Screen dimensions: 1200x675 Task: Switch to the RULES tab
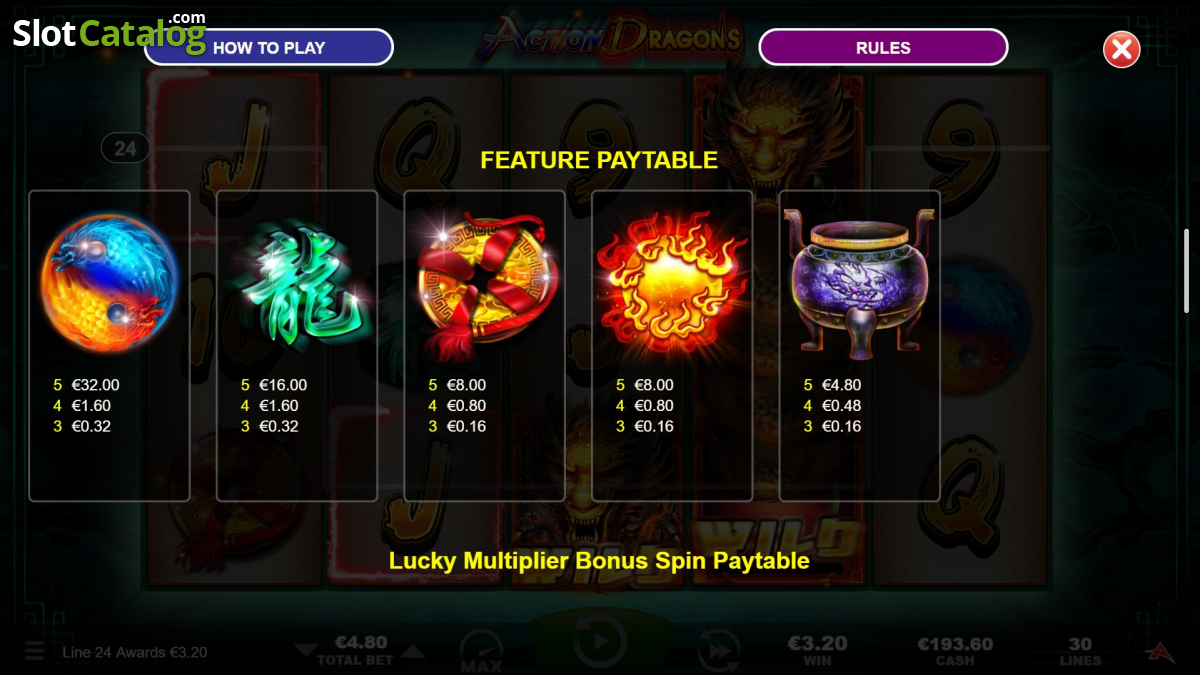point(883,47)
